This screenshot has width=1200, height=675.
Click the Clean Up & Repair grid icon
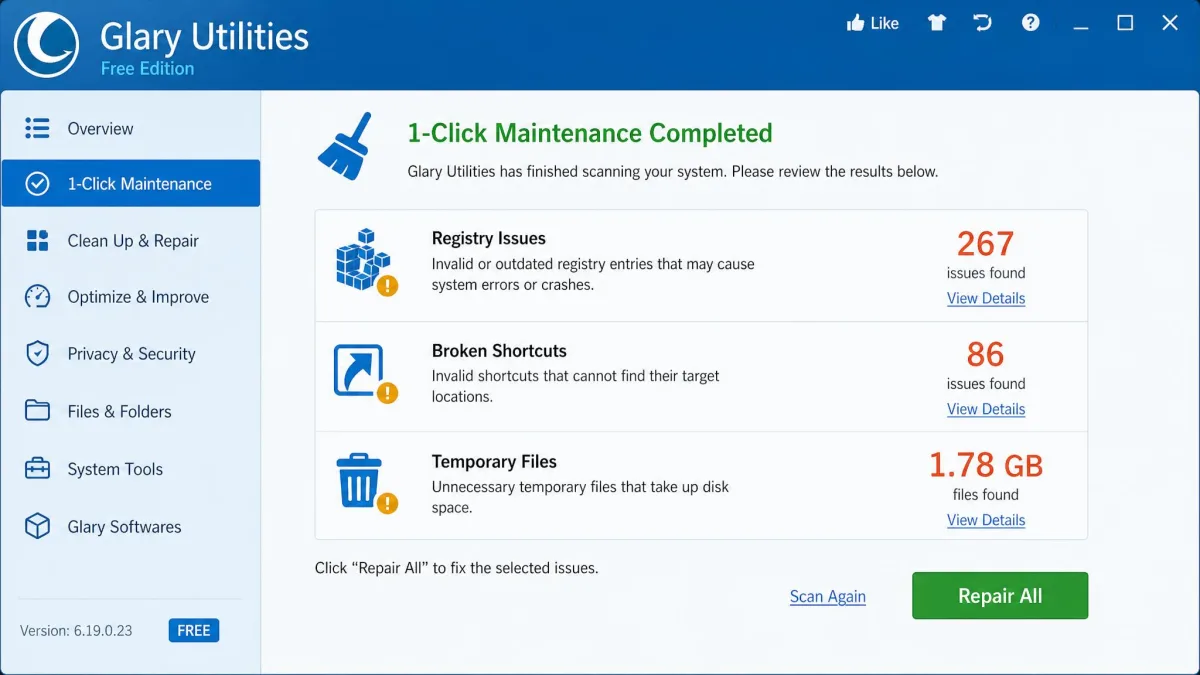click(x=37, y=240)
